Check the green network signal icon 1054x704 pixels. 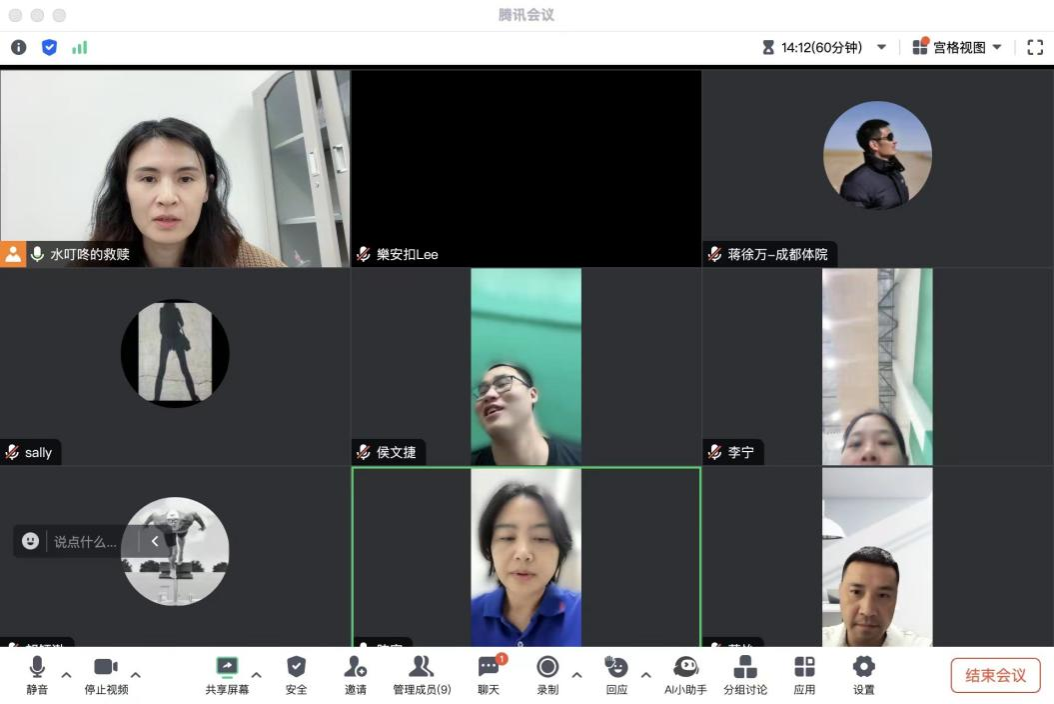point(79,47)
